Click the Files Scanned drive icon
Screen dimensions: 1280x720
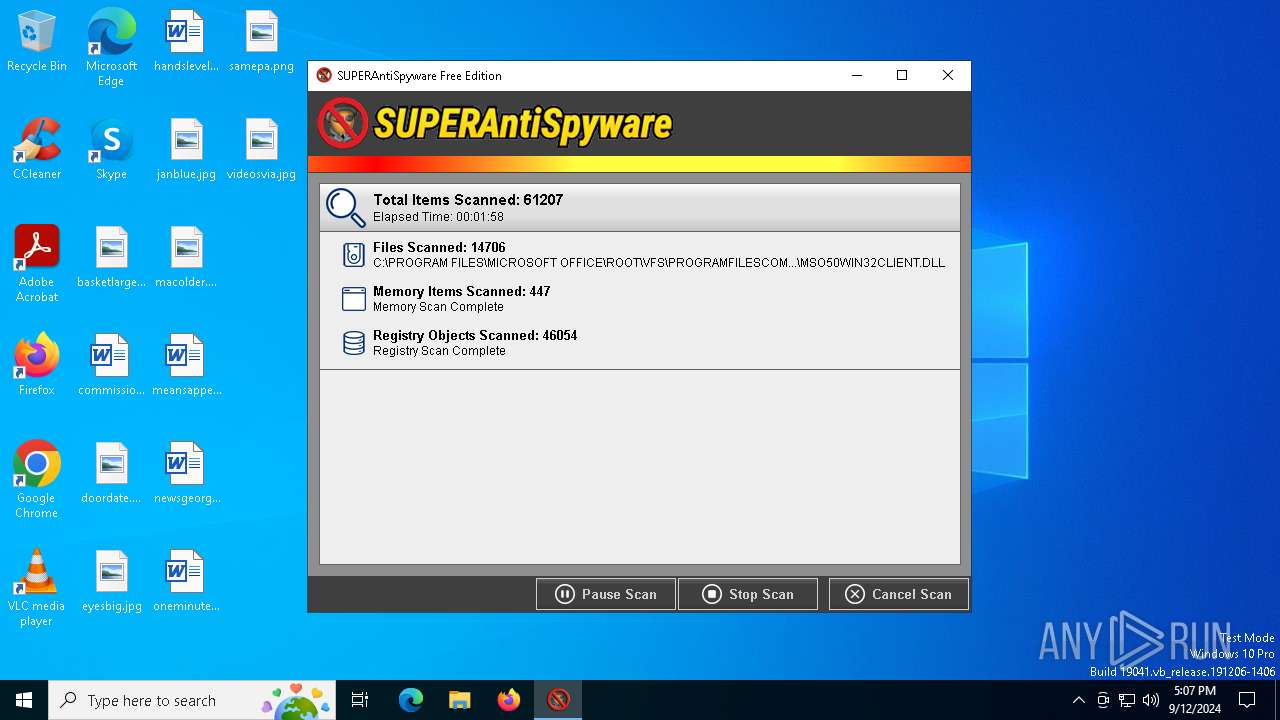coord(354,255)
